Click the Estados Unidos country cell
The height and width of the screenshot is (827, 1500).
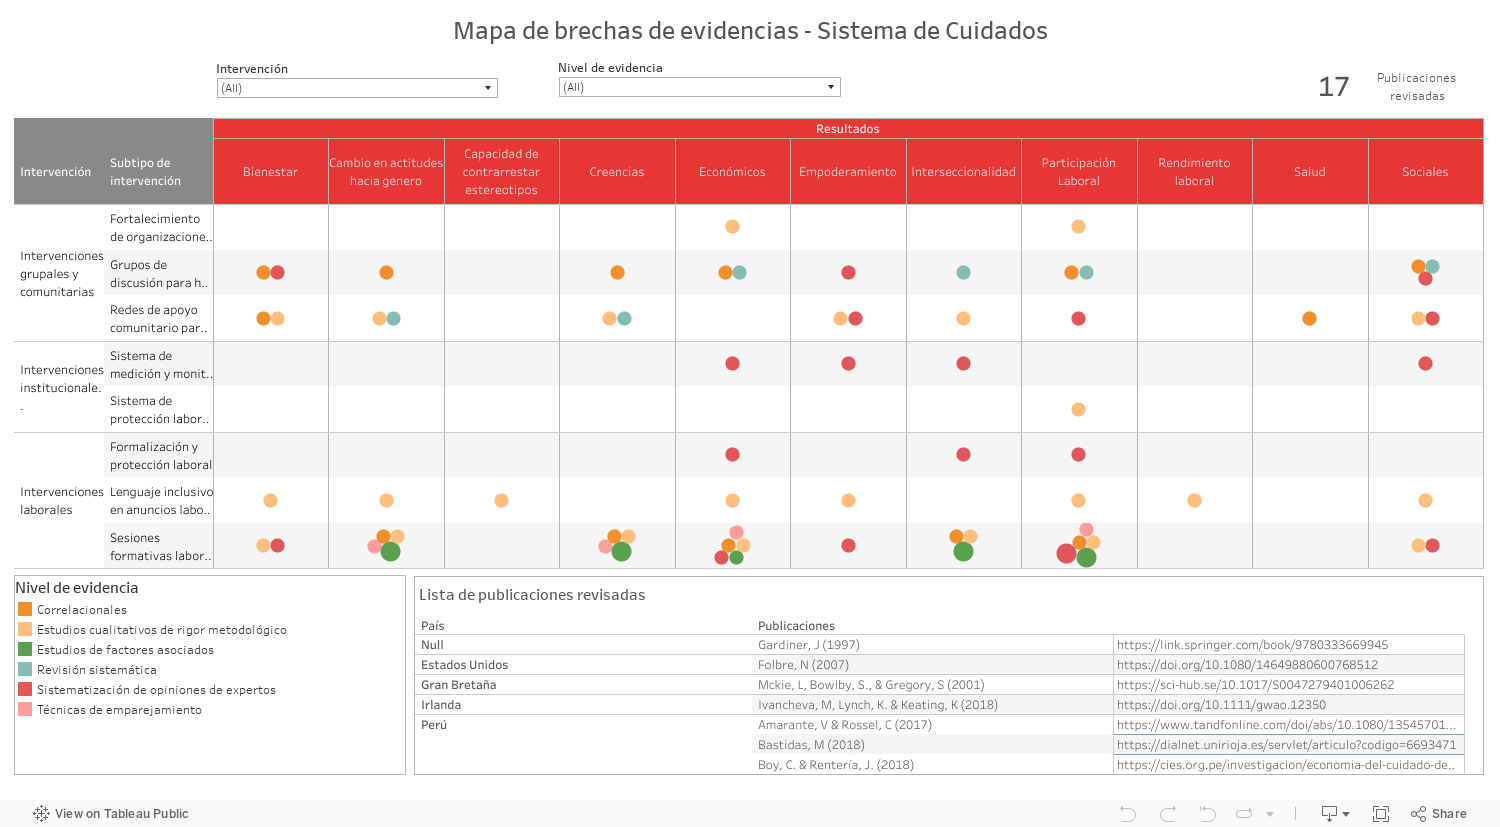click(x=464, y=665)
